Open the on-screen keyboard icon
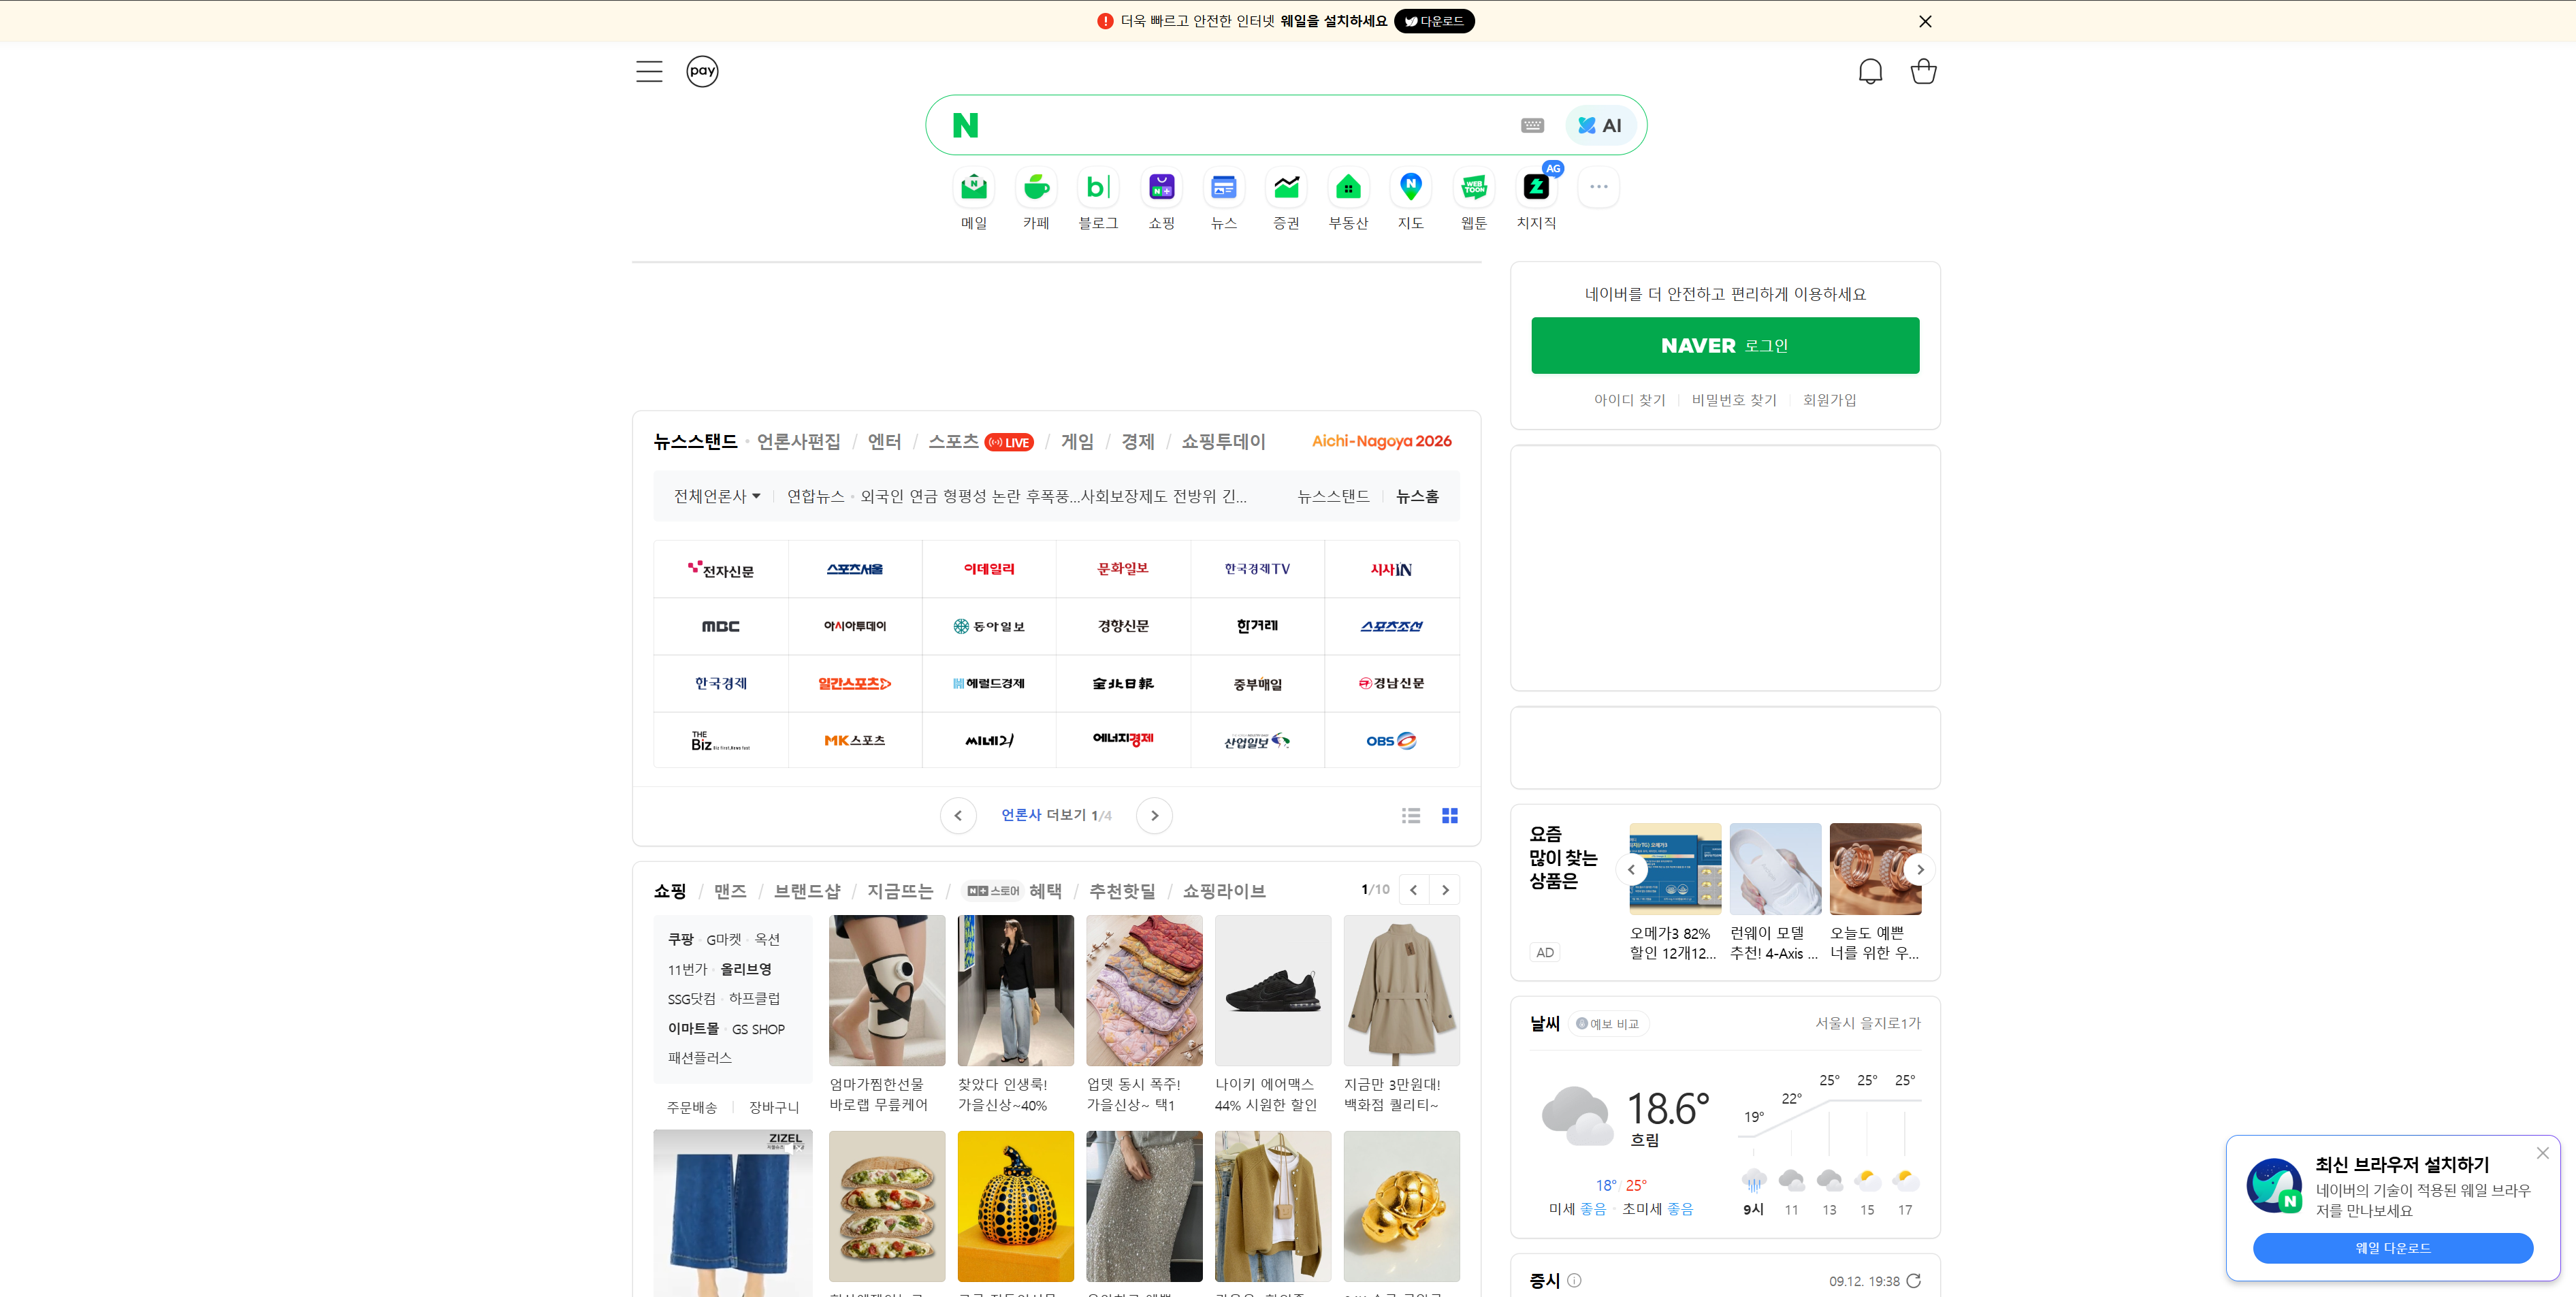This screenshot has width=2576, height=1297. (x=1532, y=125)
